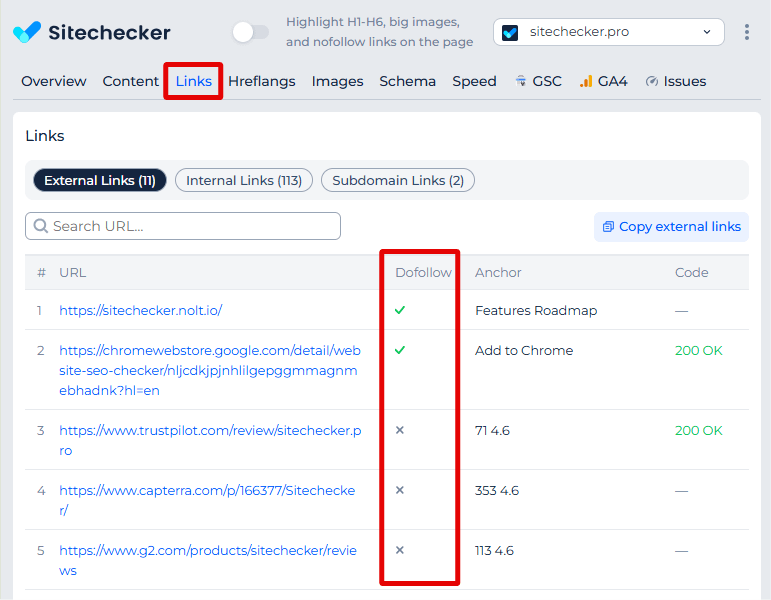Click the Dofollow column header

pos(423,272)
